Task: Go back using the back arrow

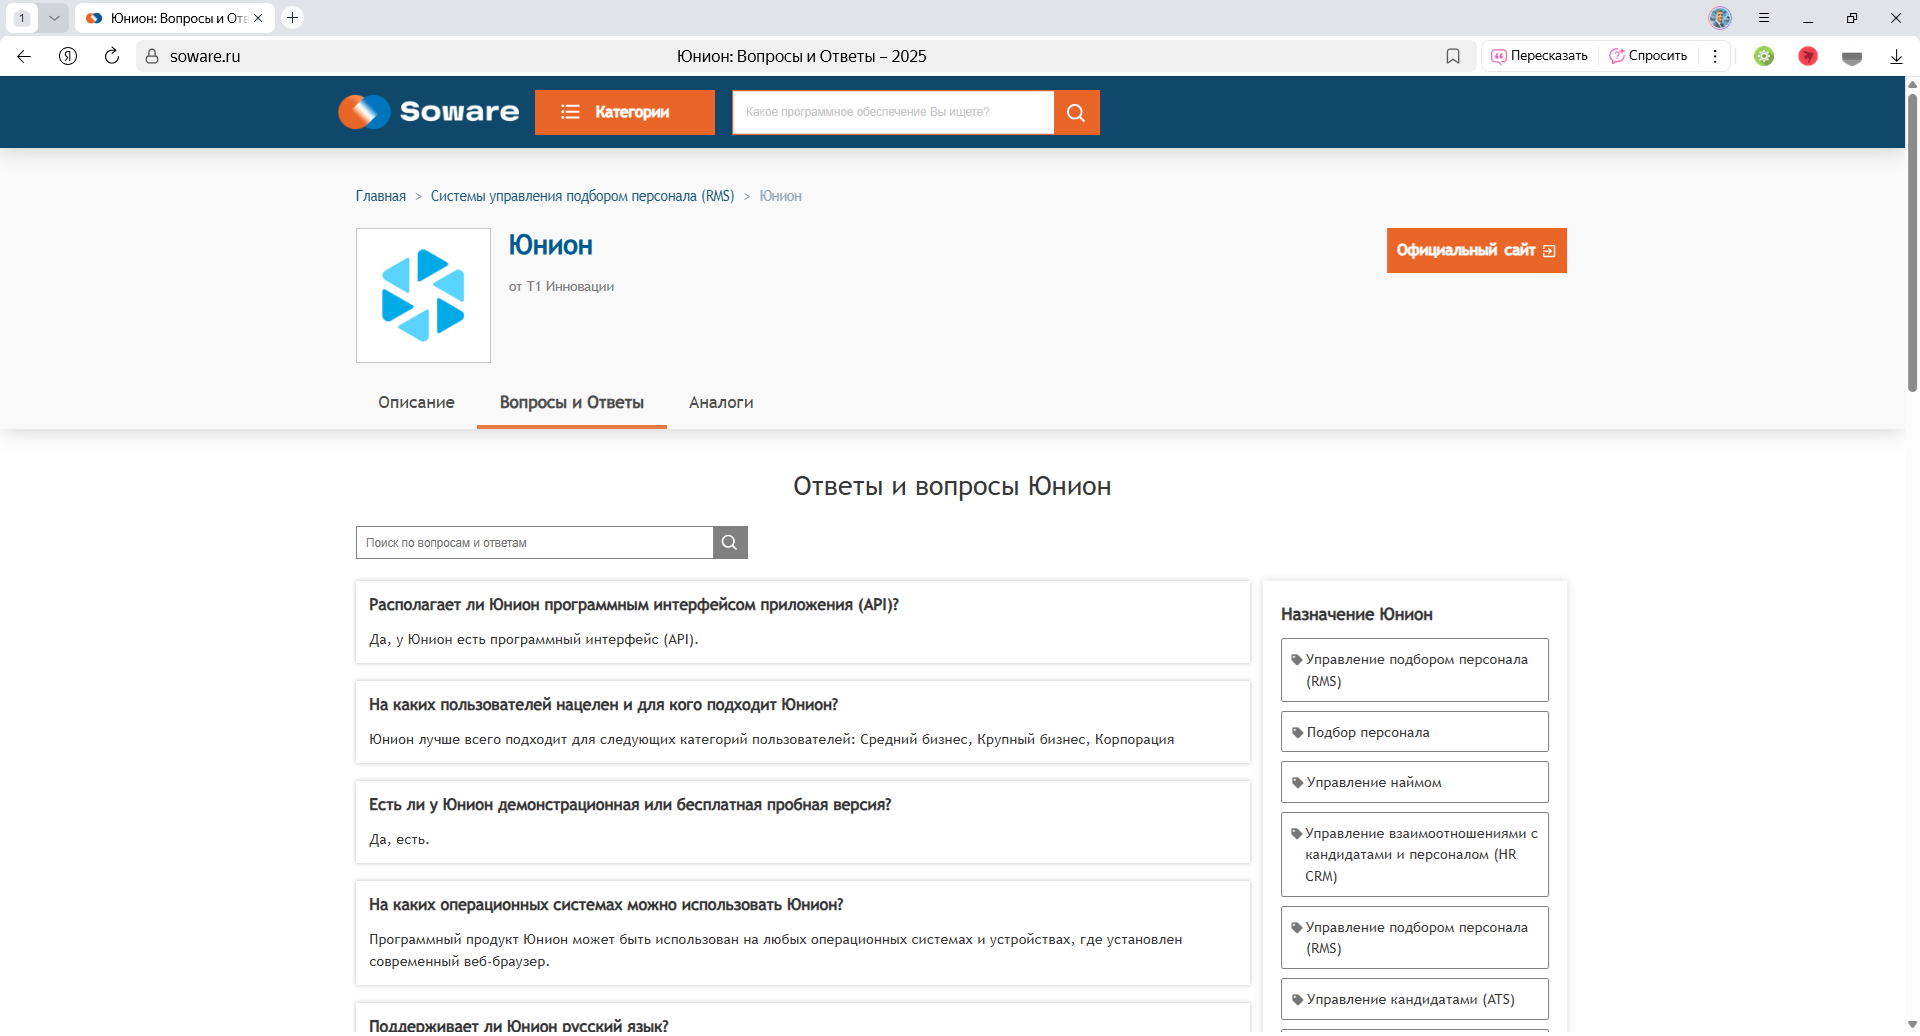Action: [x=24, y=56]
